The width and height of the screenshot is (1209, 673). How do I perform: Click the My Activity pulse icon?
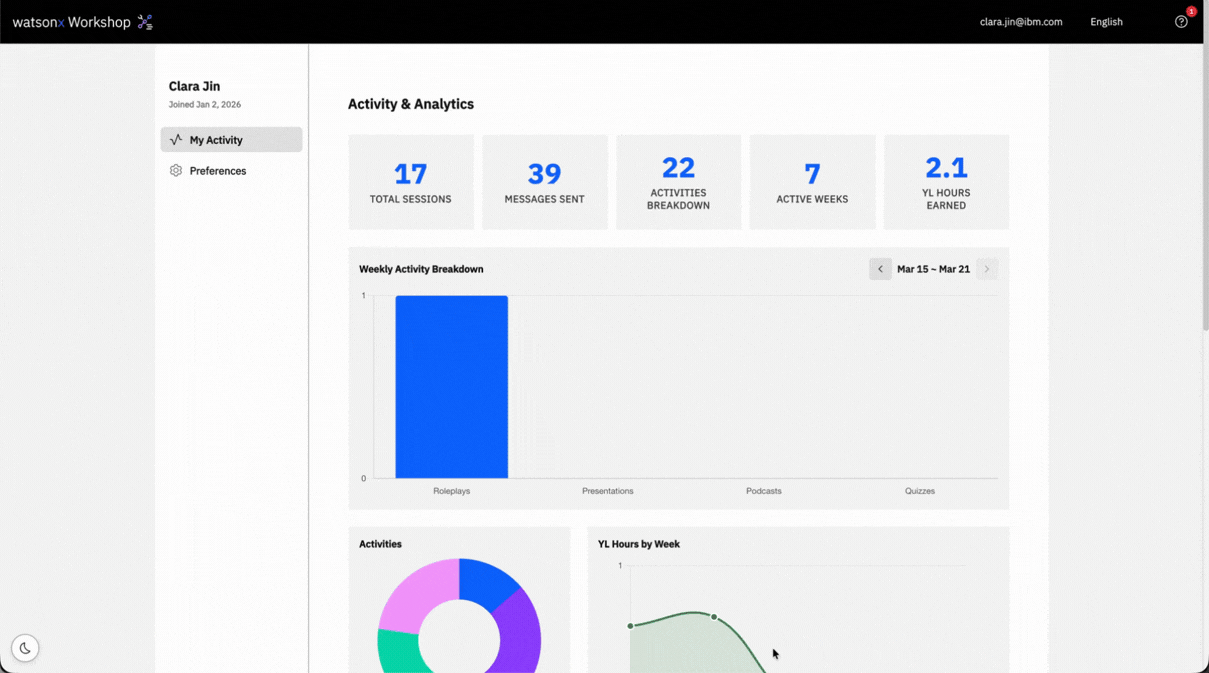pos(176,140)
